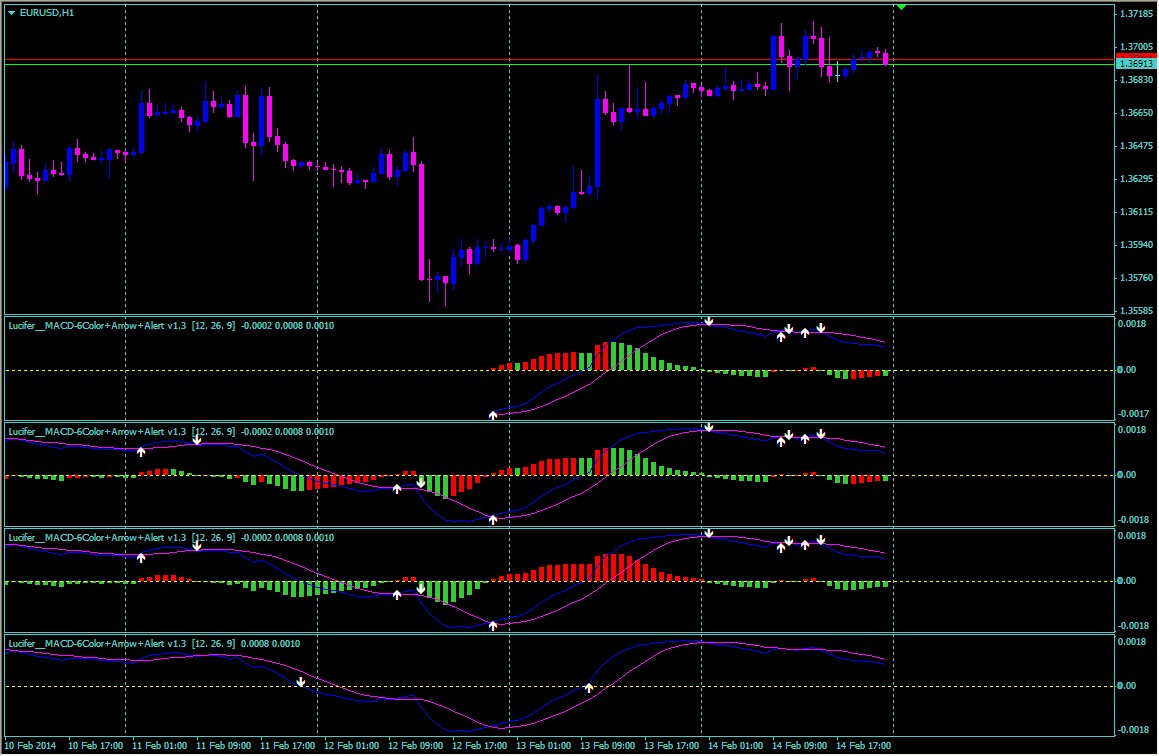Click the 1.35585 price at scale bottom

[1133, 310]
